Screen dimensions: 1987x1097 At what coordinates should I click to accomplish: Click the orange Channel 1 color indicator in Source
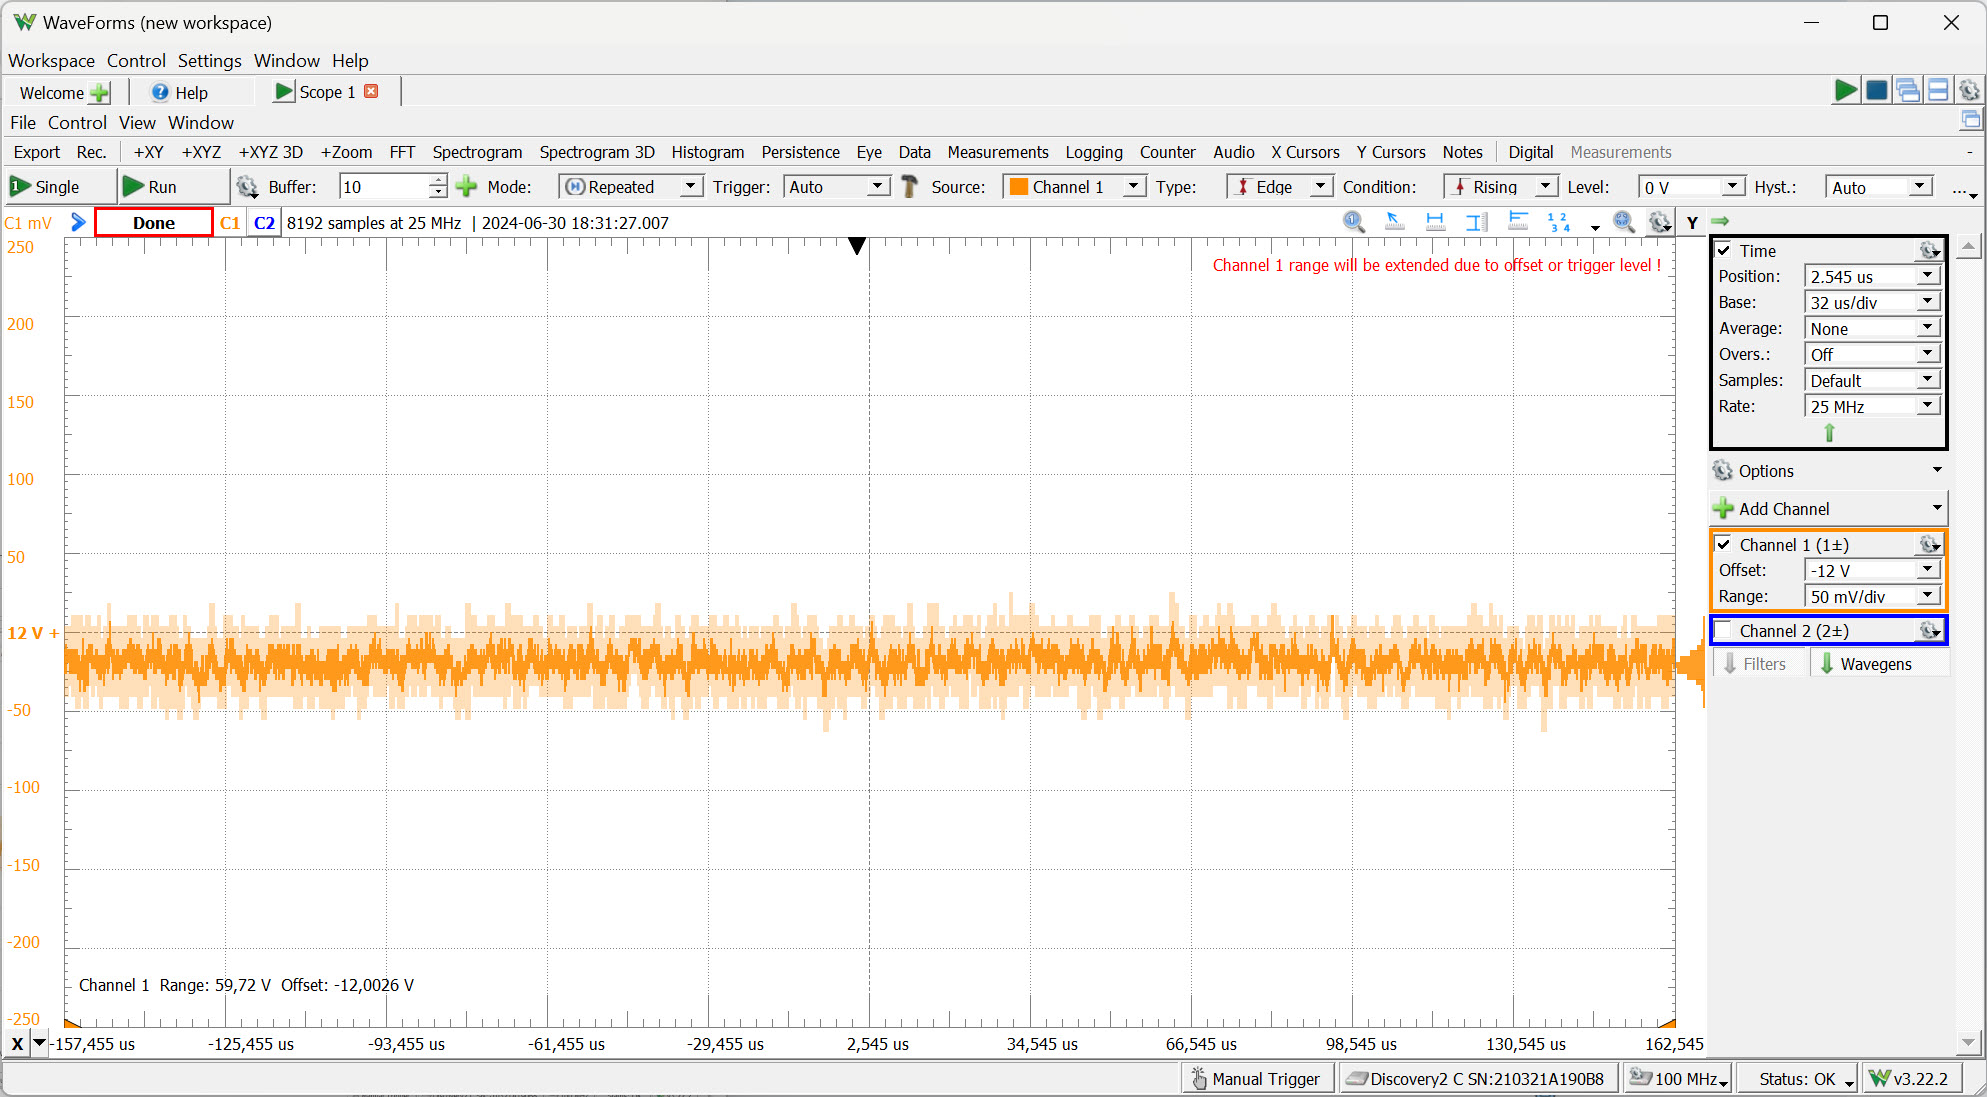1020,186
